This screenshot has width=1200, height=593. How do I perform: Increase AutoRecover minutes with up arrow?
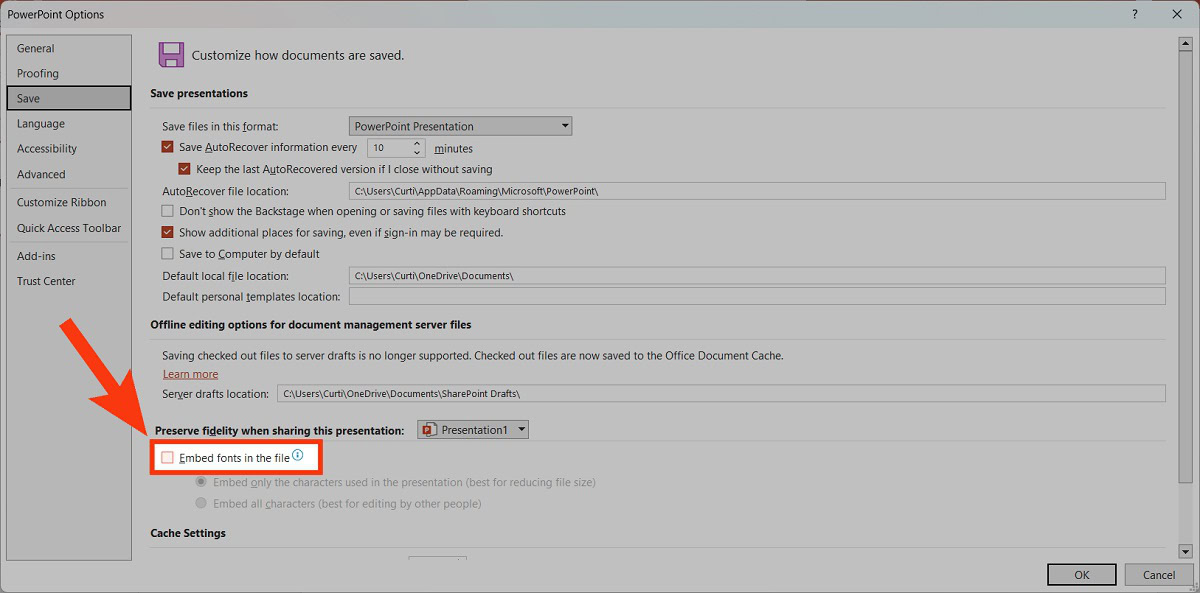click(417, 143)
